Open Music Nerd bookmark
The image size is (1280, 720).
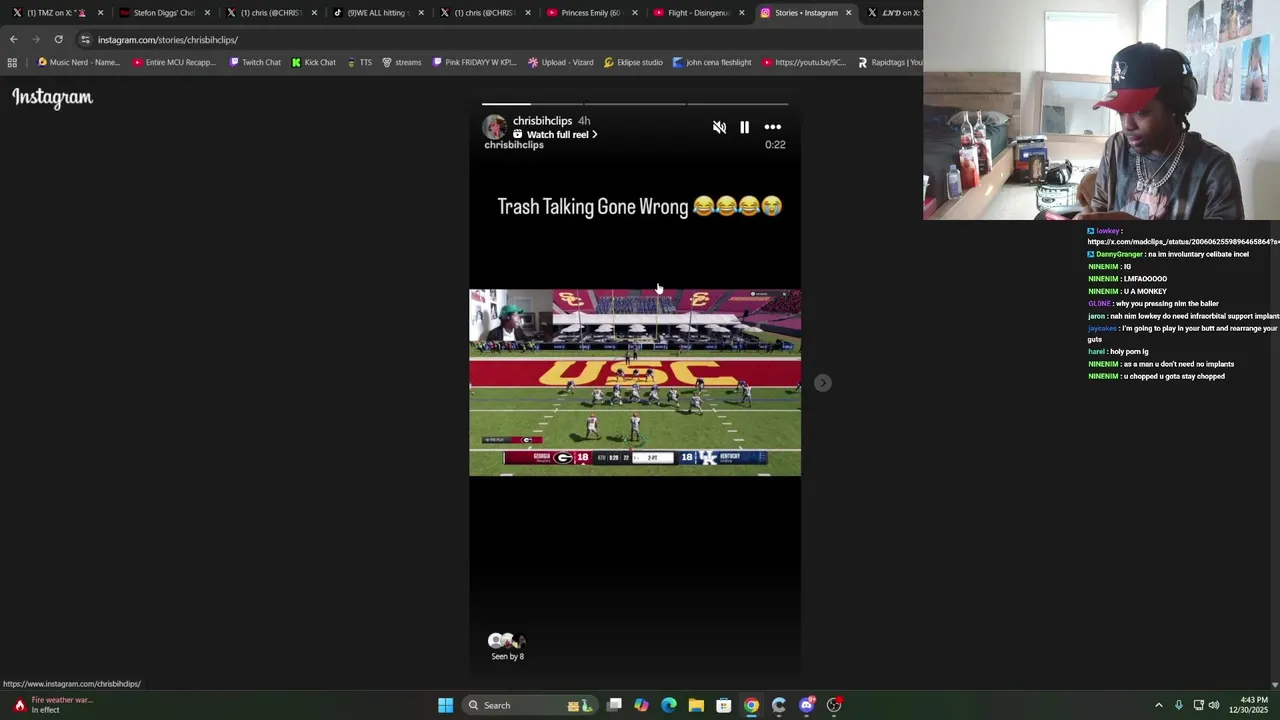coord(78,62)
